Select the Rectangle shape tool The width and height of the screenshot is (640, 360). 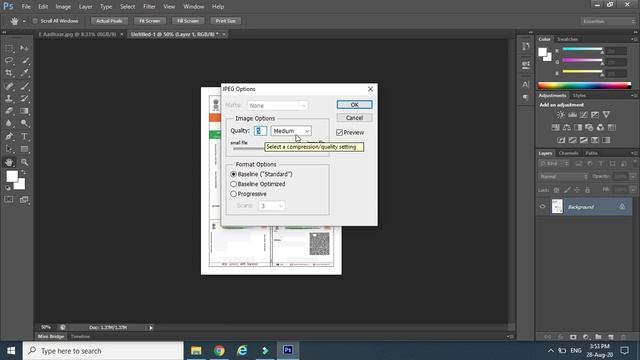pos(24,149)
